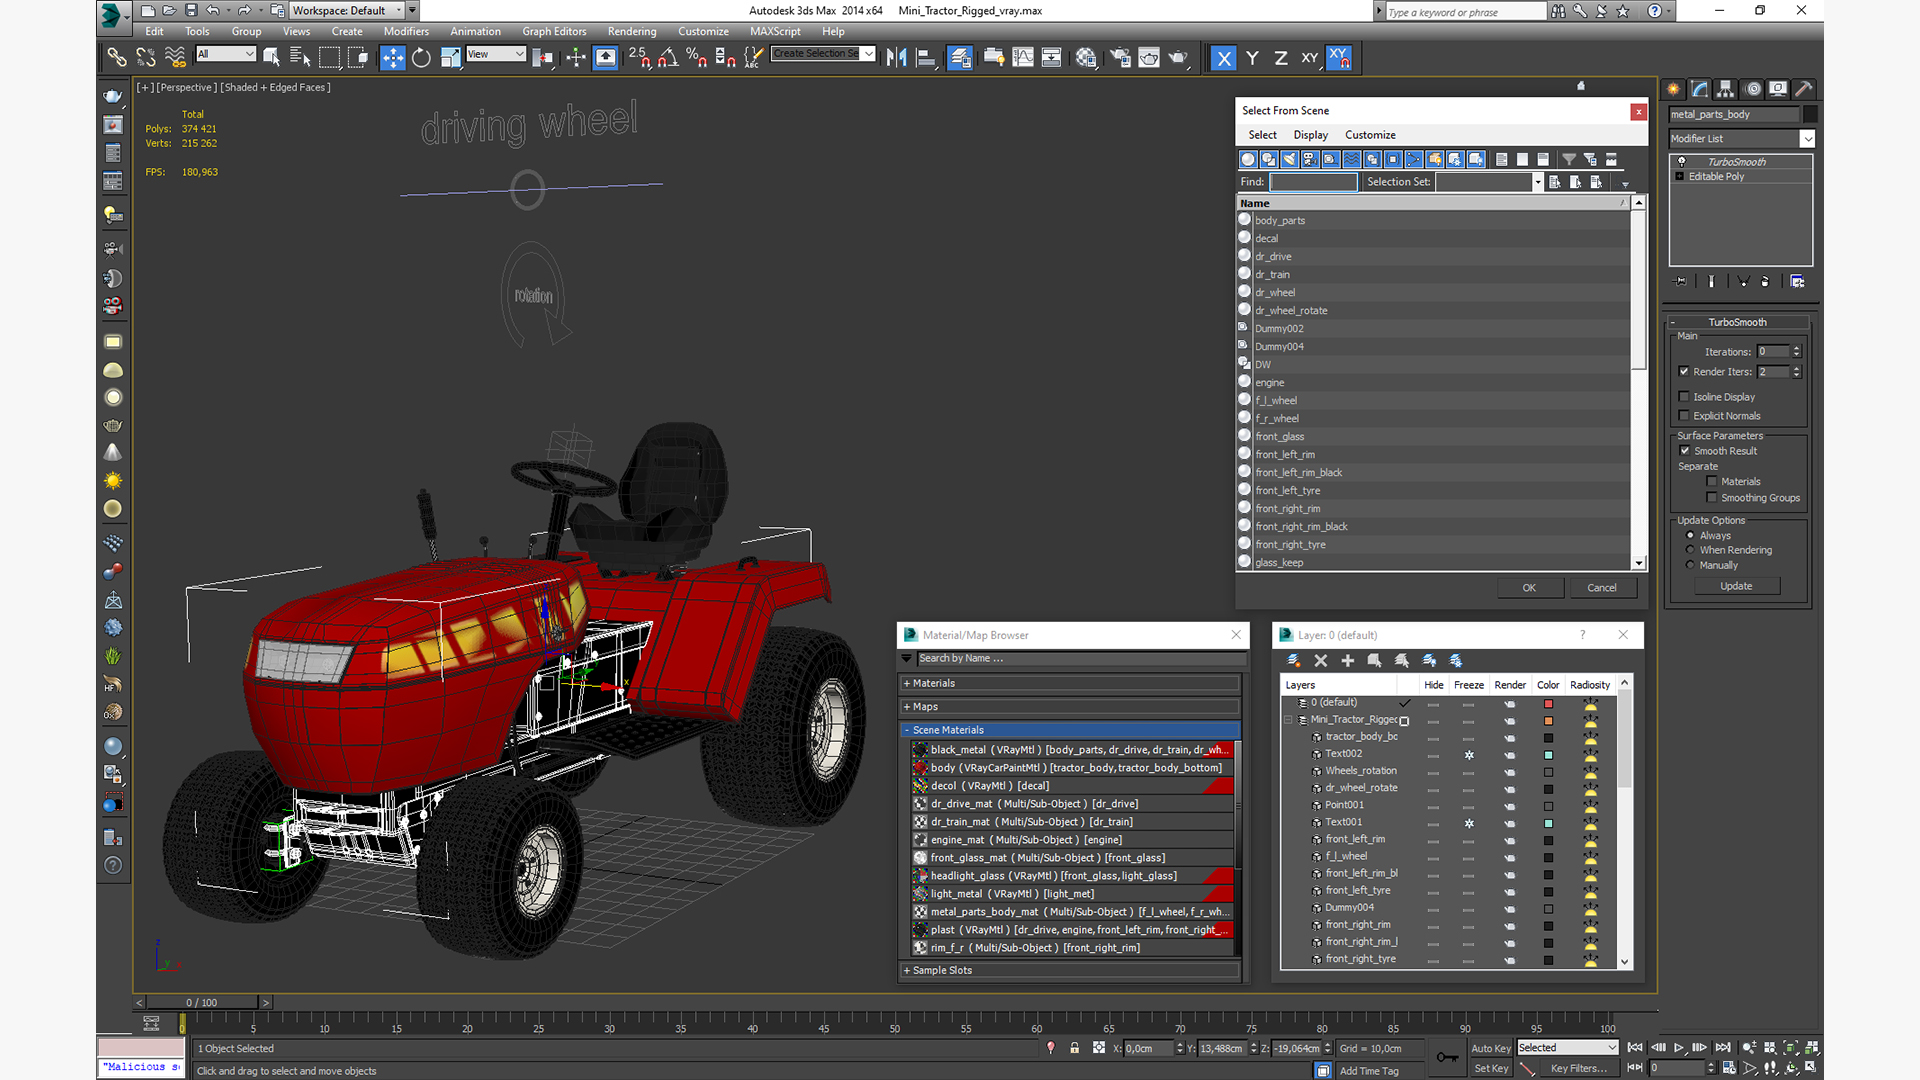The width and height of the screenshot is (1920, 1080).
Task: Toggle Display Lights filter in Select From Scene
Action: tap(1289, 160)
